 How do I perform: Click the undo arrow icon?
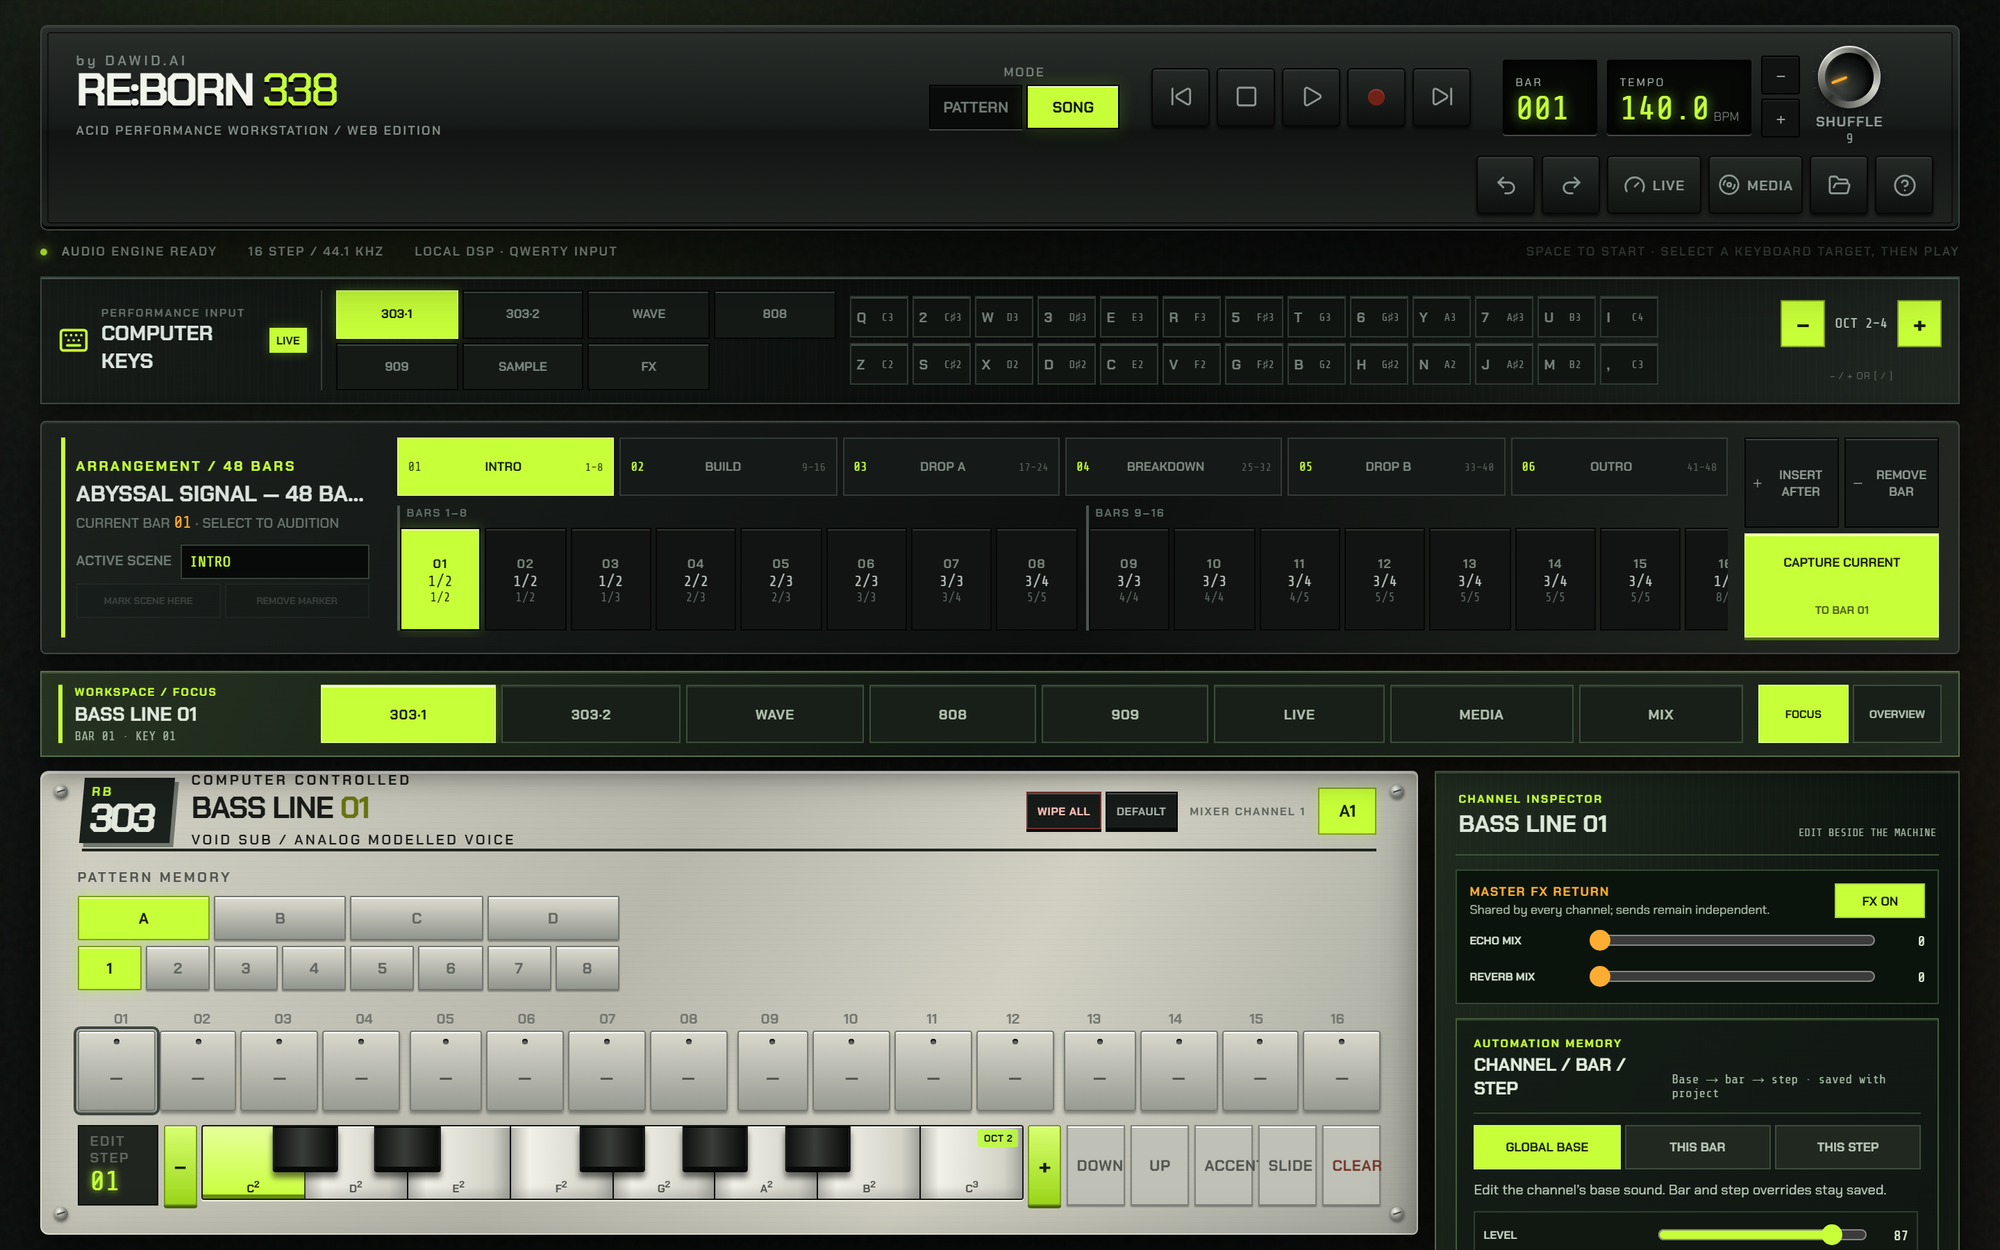click(x=1506, y=186)
